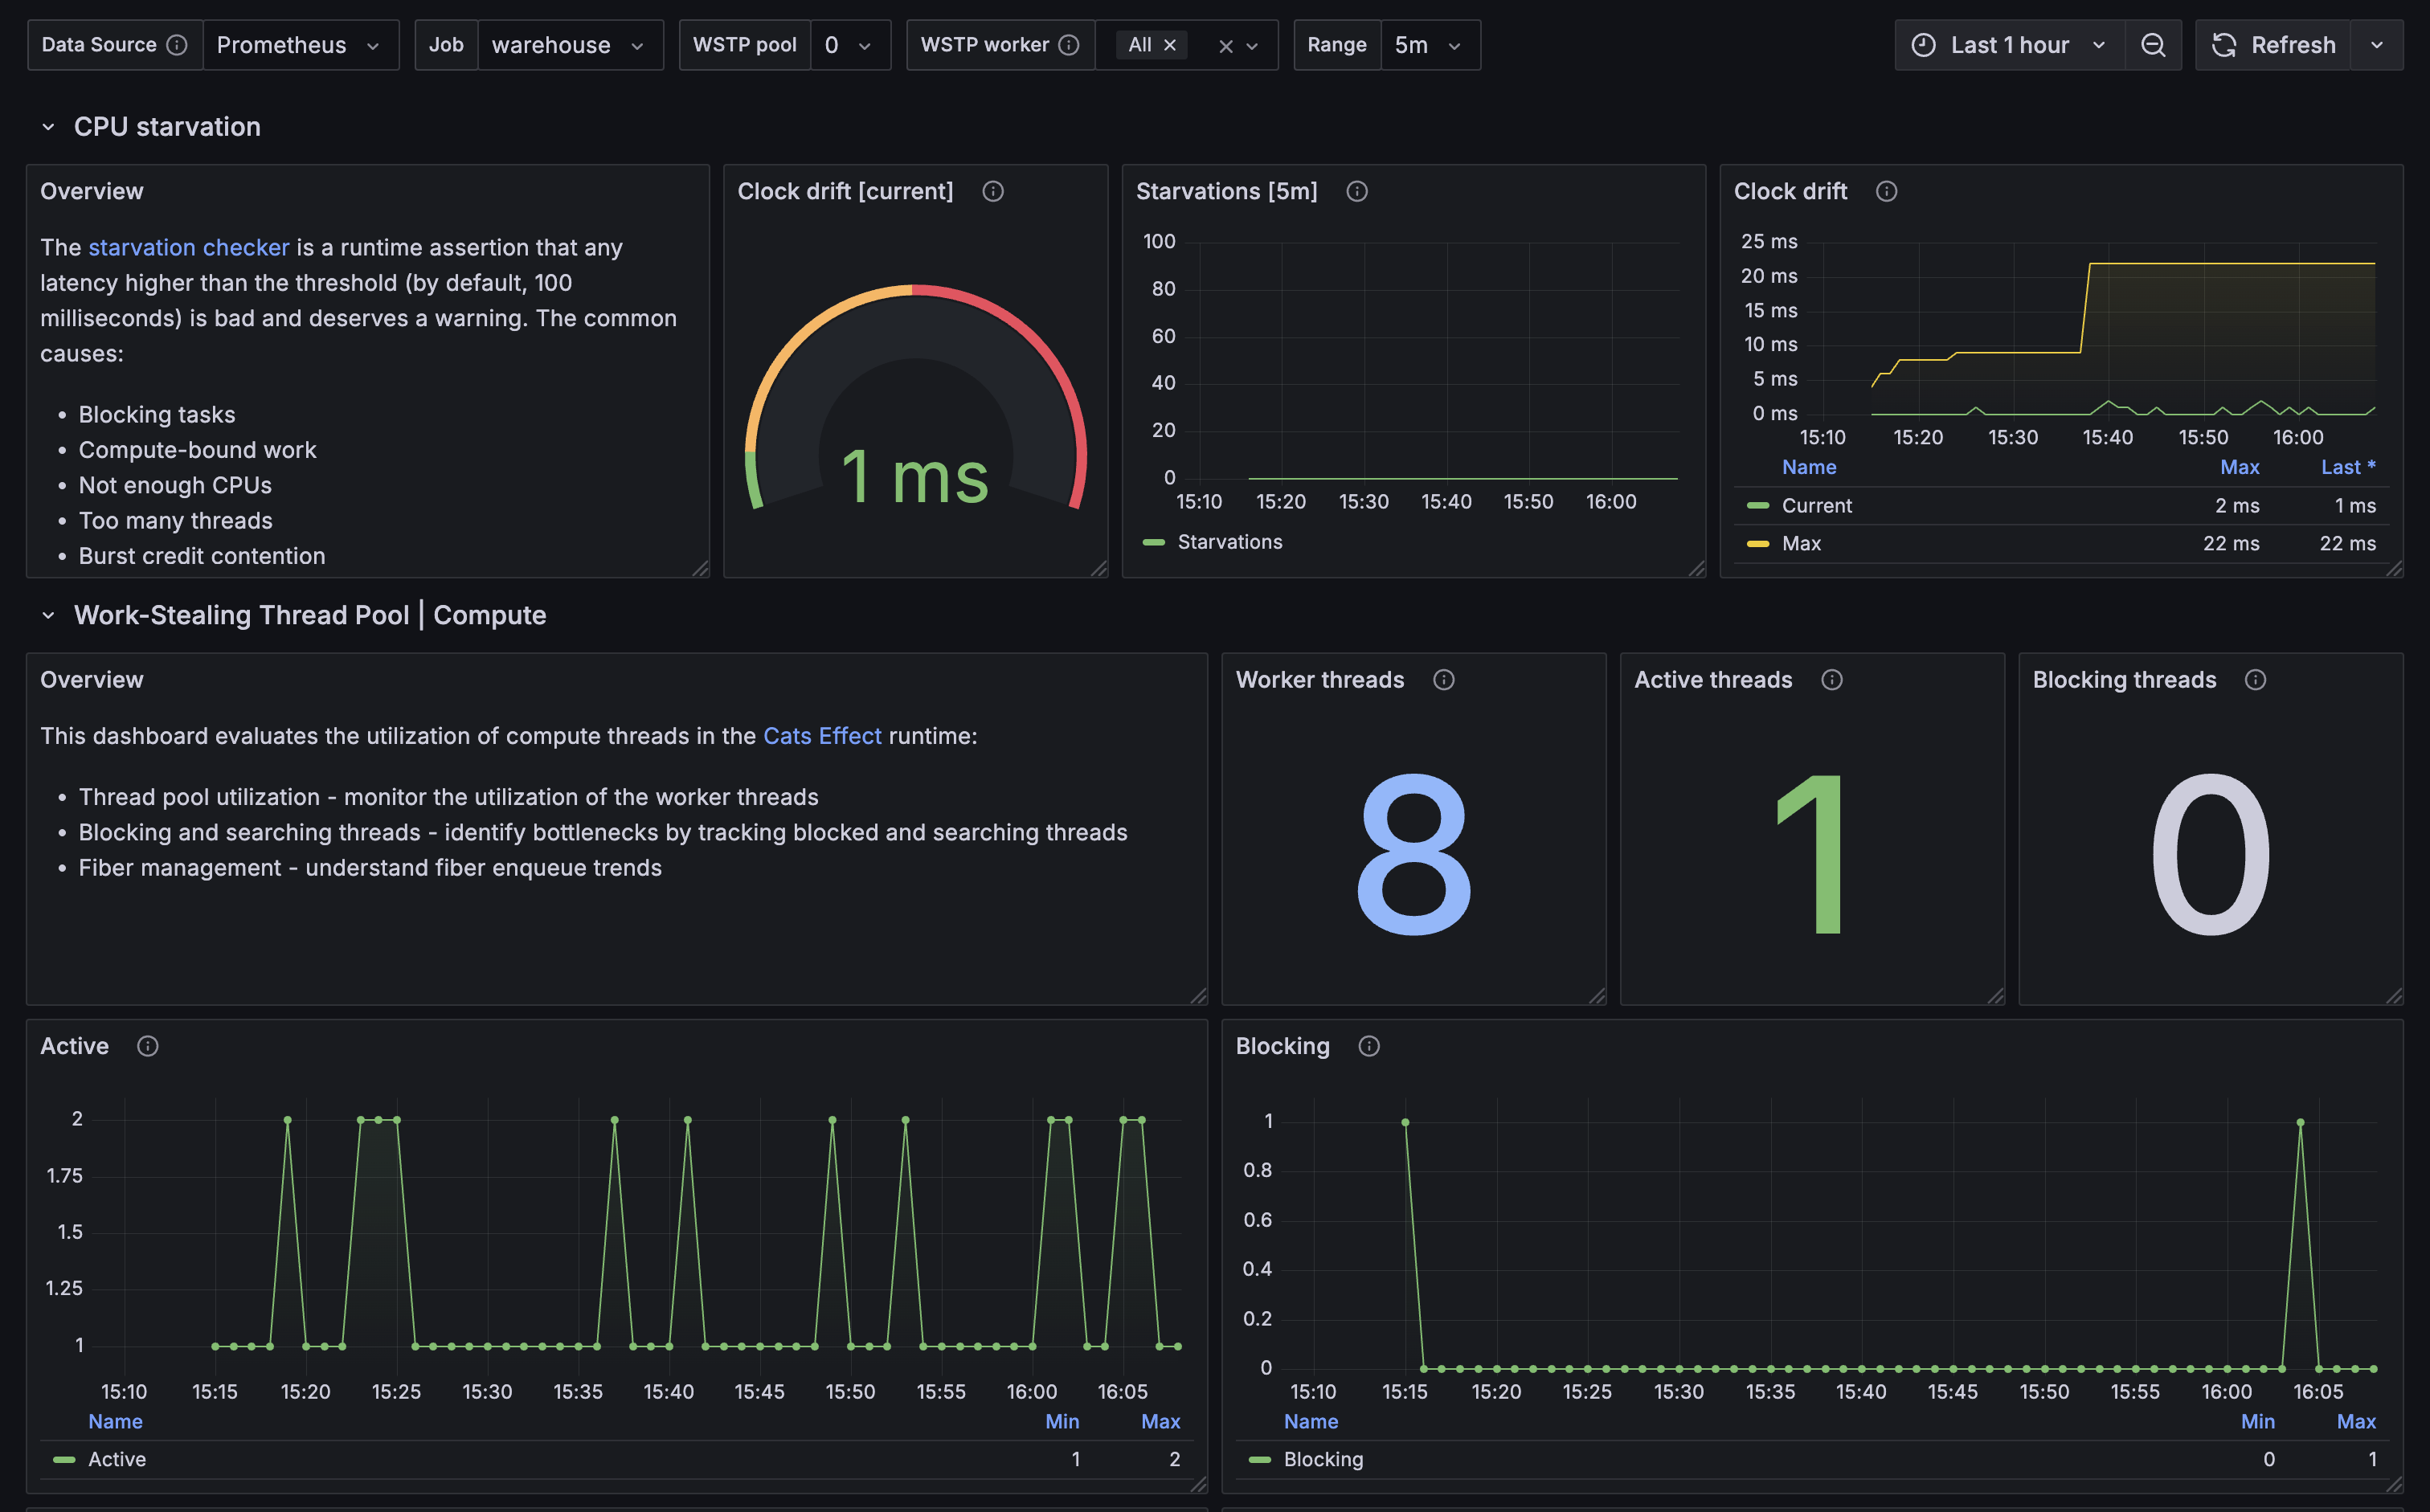Open info icon on Starvations [5m] panel
Image resolution: width=2430 pixels, height=1512 pixels.
pyautogui.click(x=1356, y=191)
